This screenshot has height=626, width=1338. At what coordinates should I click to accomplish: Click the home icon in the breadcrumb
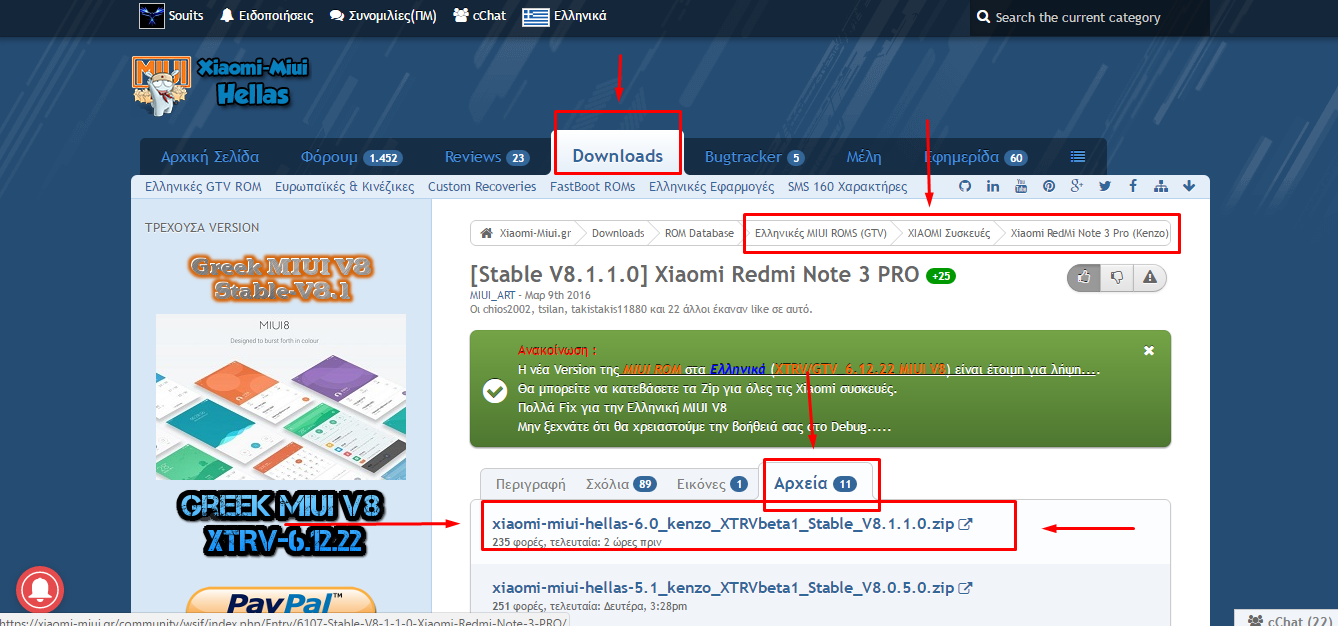point(487,233)
